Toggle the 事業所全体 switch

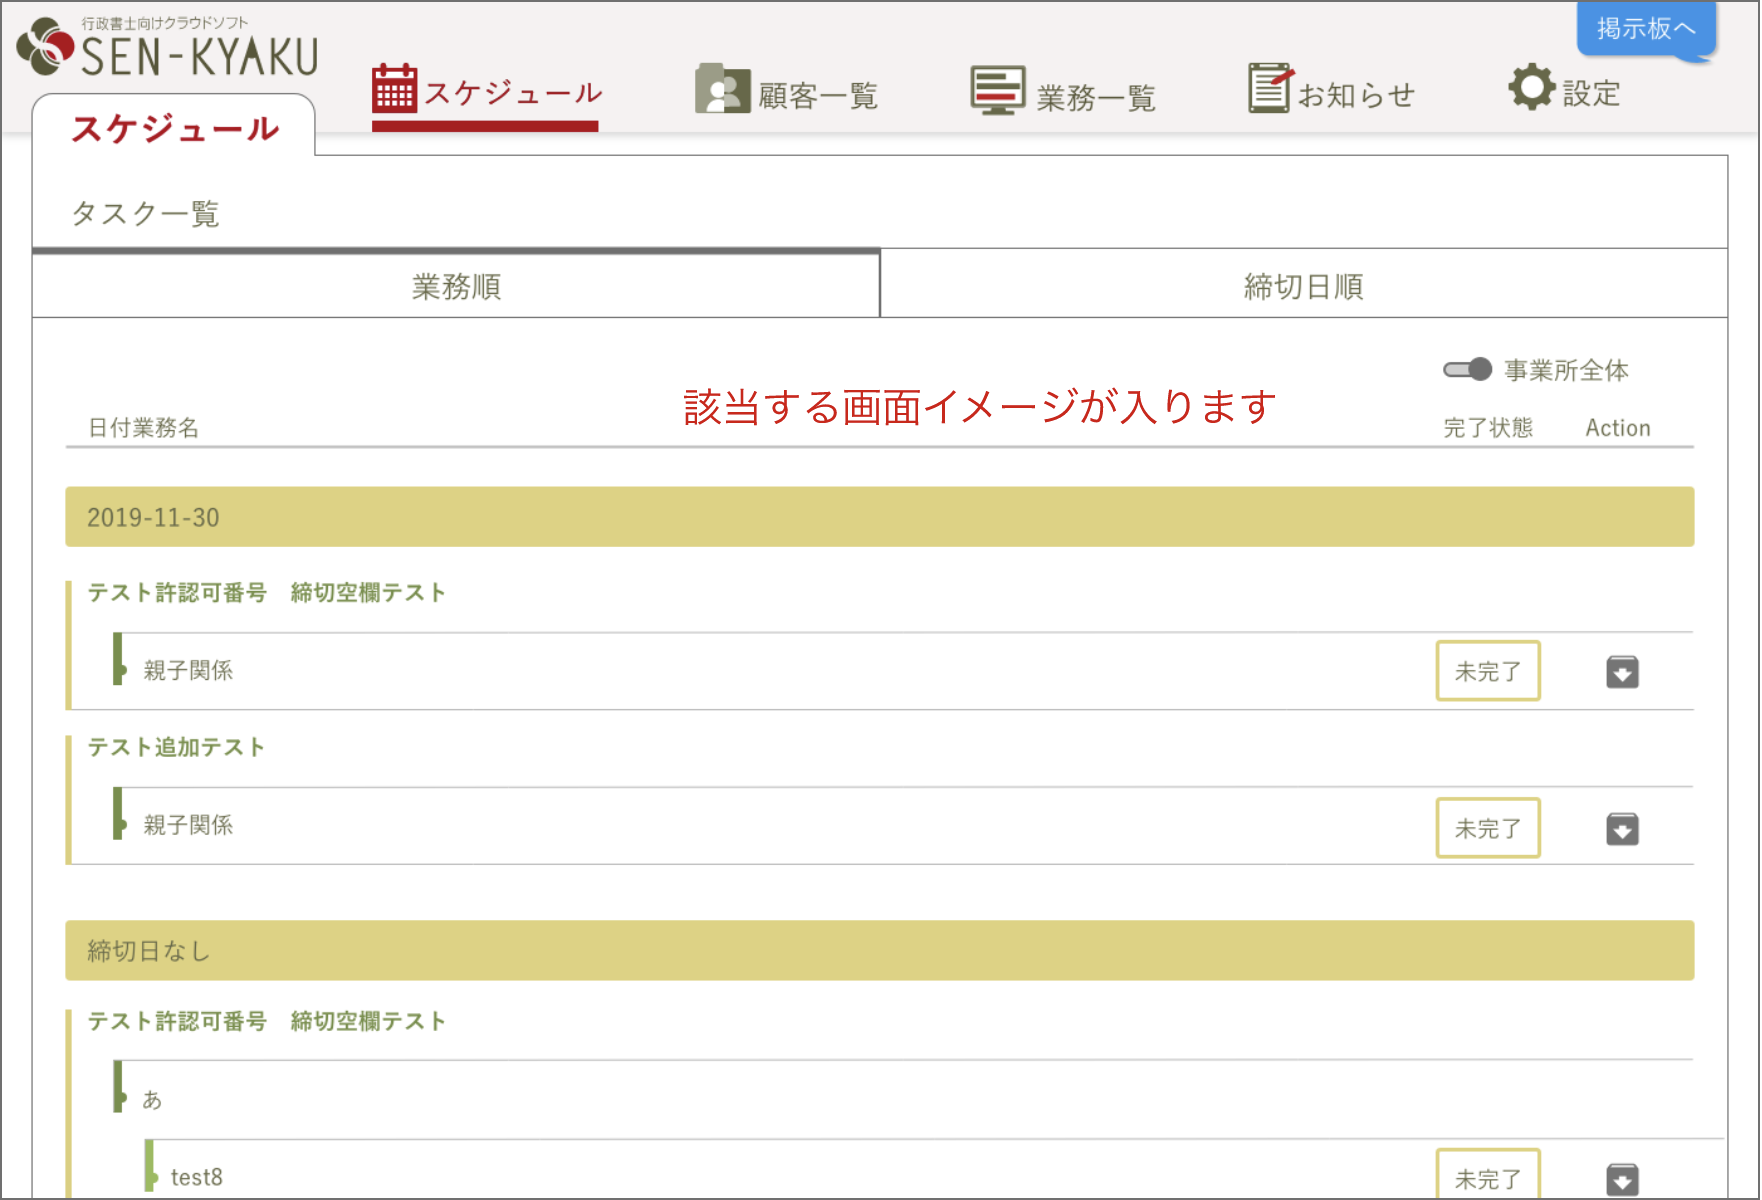(1467, 369)
